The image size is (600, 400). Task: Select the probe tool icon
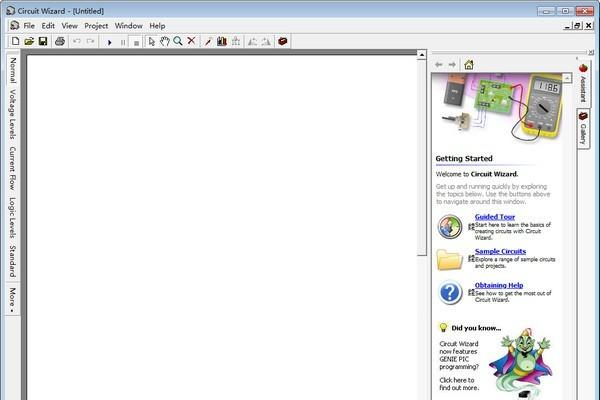pyautogui.click(x=208, y=41)
